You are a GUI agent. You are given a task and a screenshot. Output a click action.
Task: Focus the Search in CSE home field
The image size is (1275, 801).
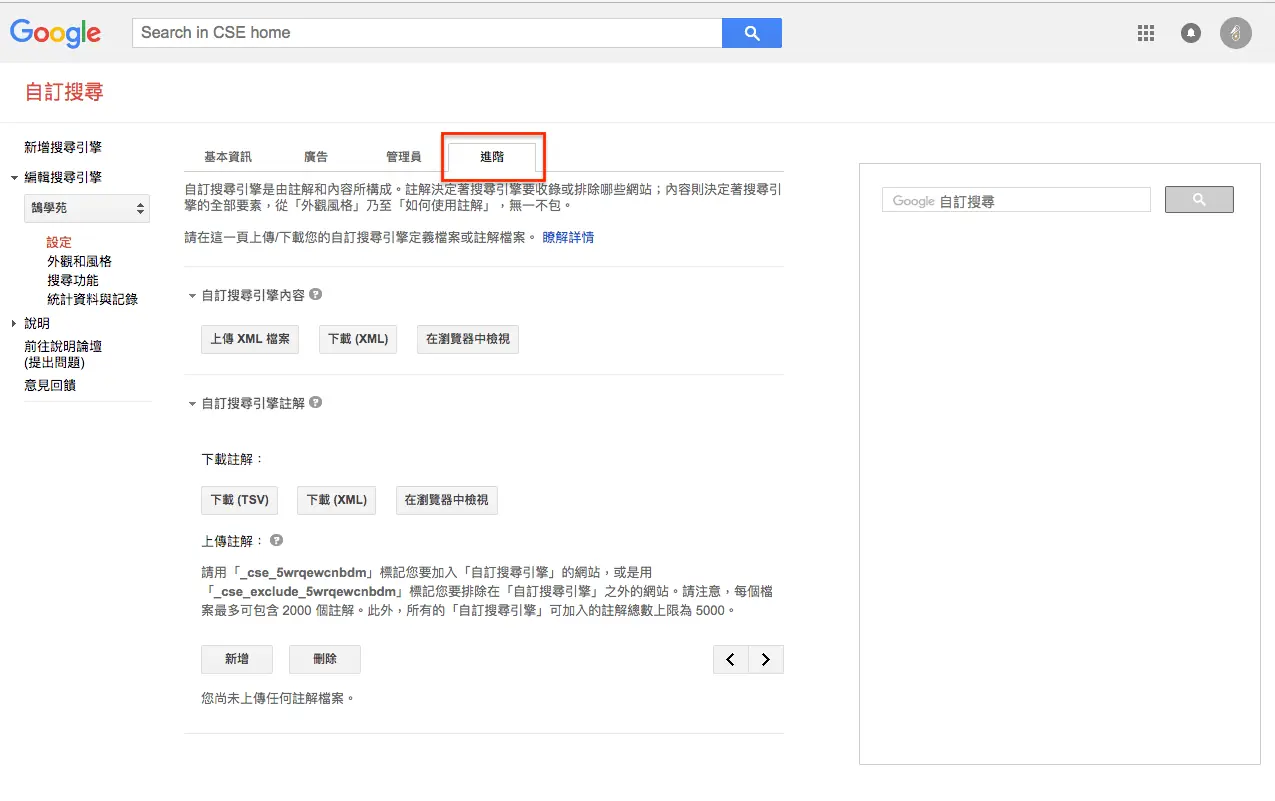[427, 33]
